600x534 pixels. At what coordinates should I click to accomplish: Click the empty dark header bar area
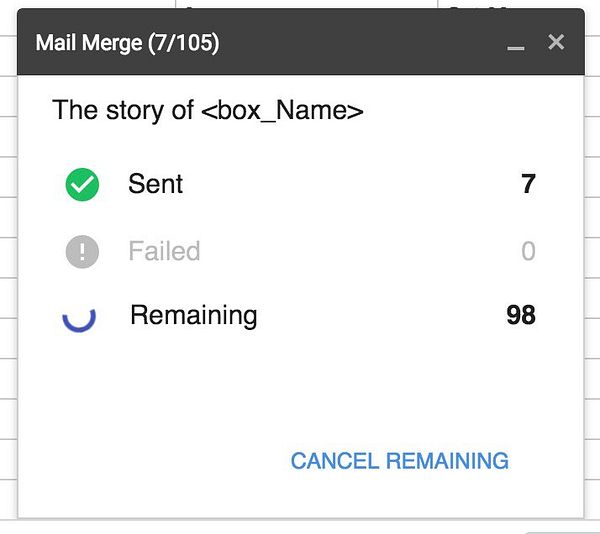[360, 43]
